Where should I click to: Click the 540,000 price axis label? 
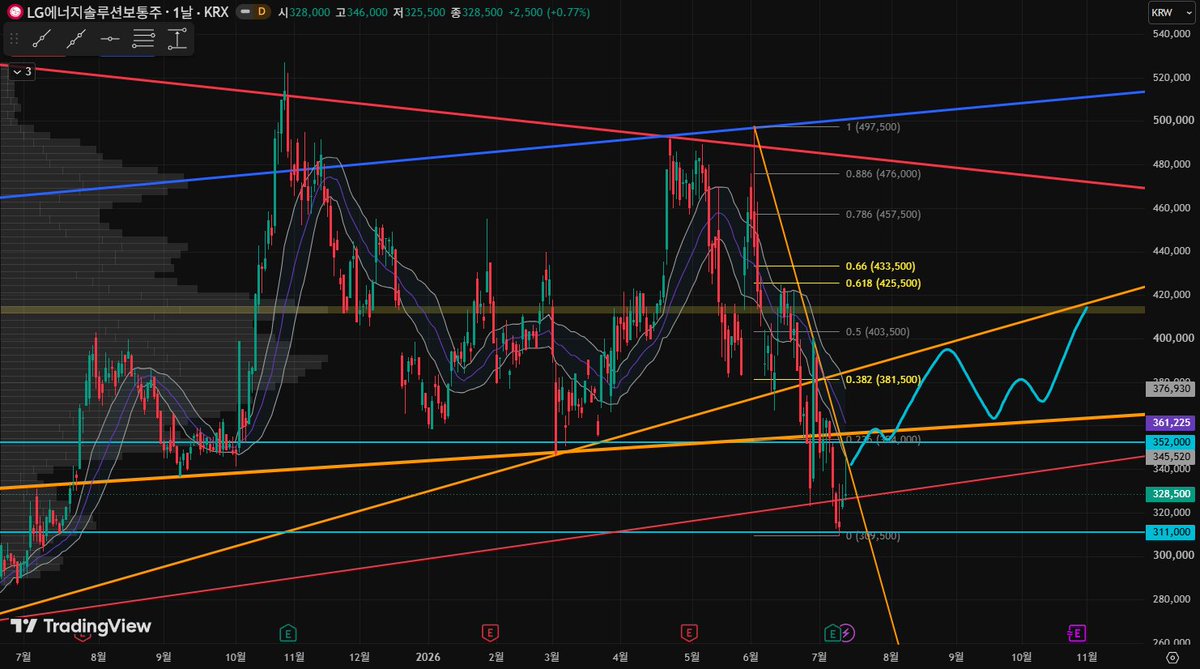click(x=1174, y=35)
